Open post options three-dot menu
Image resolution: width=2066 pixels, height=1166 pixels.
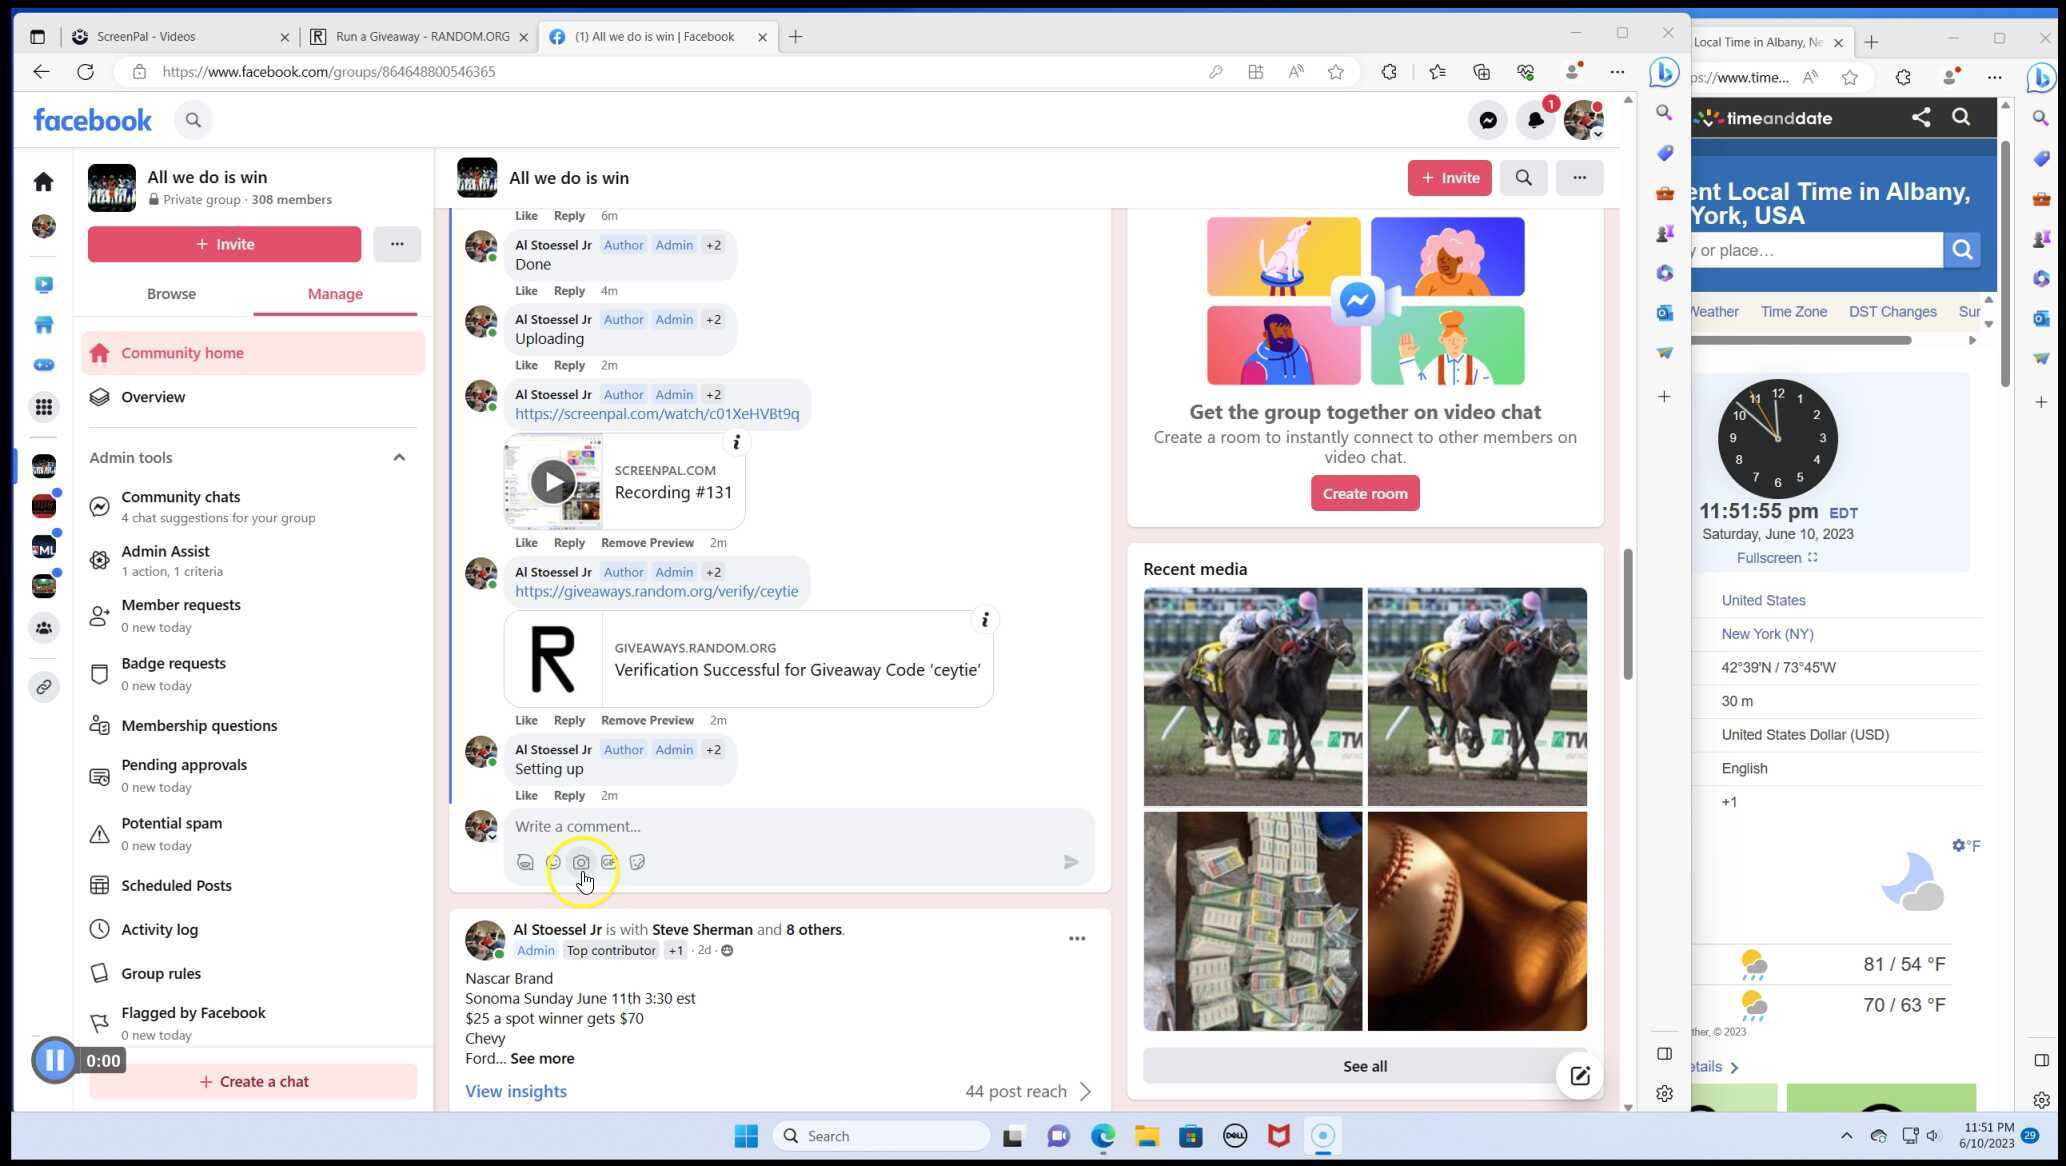tap(1076, 938)
